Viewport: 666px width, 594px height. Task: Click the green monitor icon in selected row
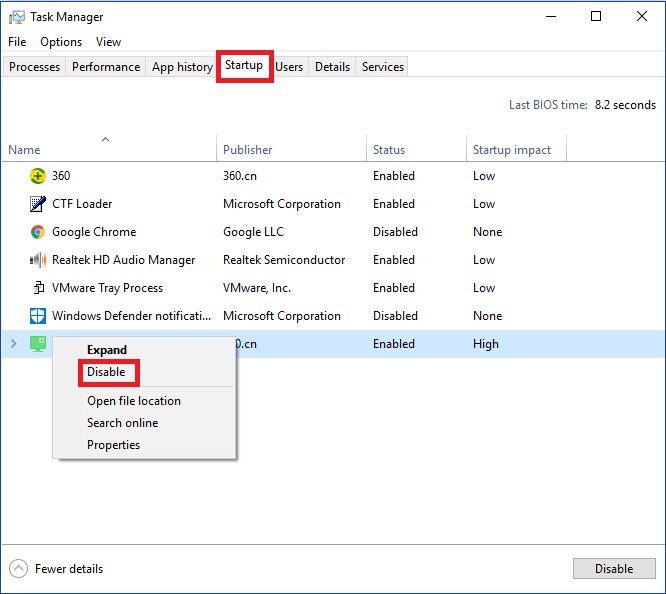[38, 344]
